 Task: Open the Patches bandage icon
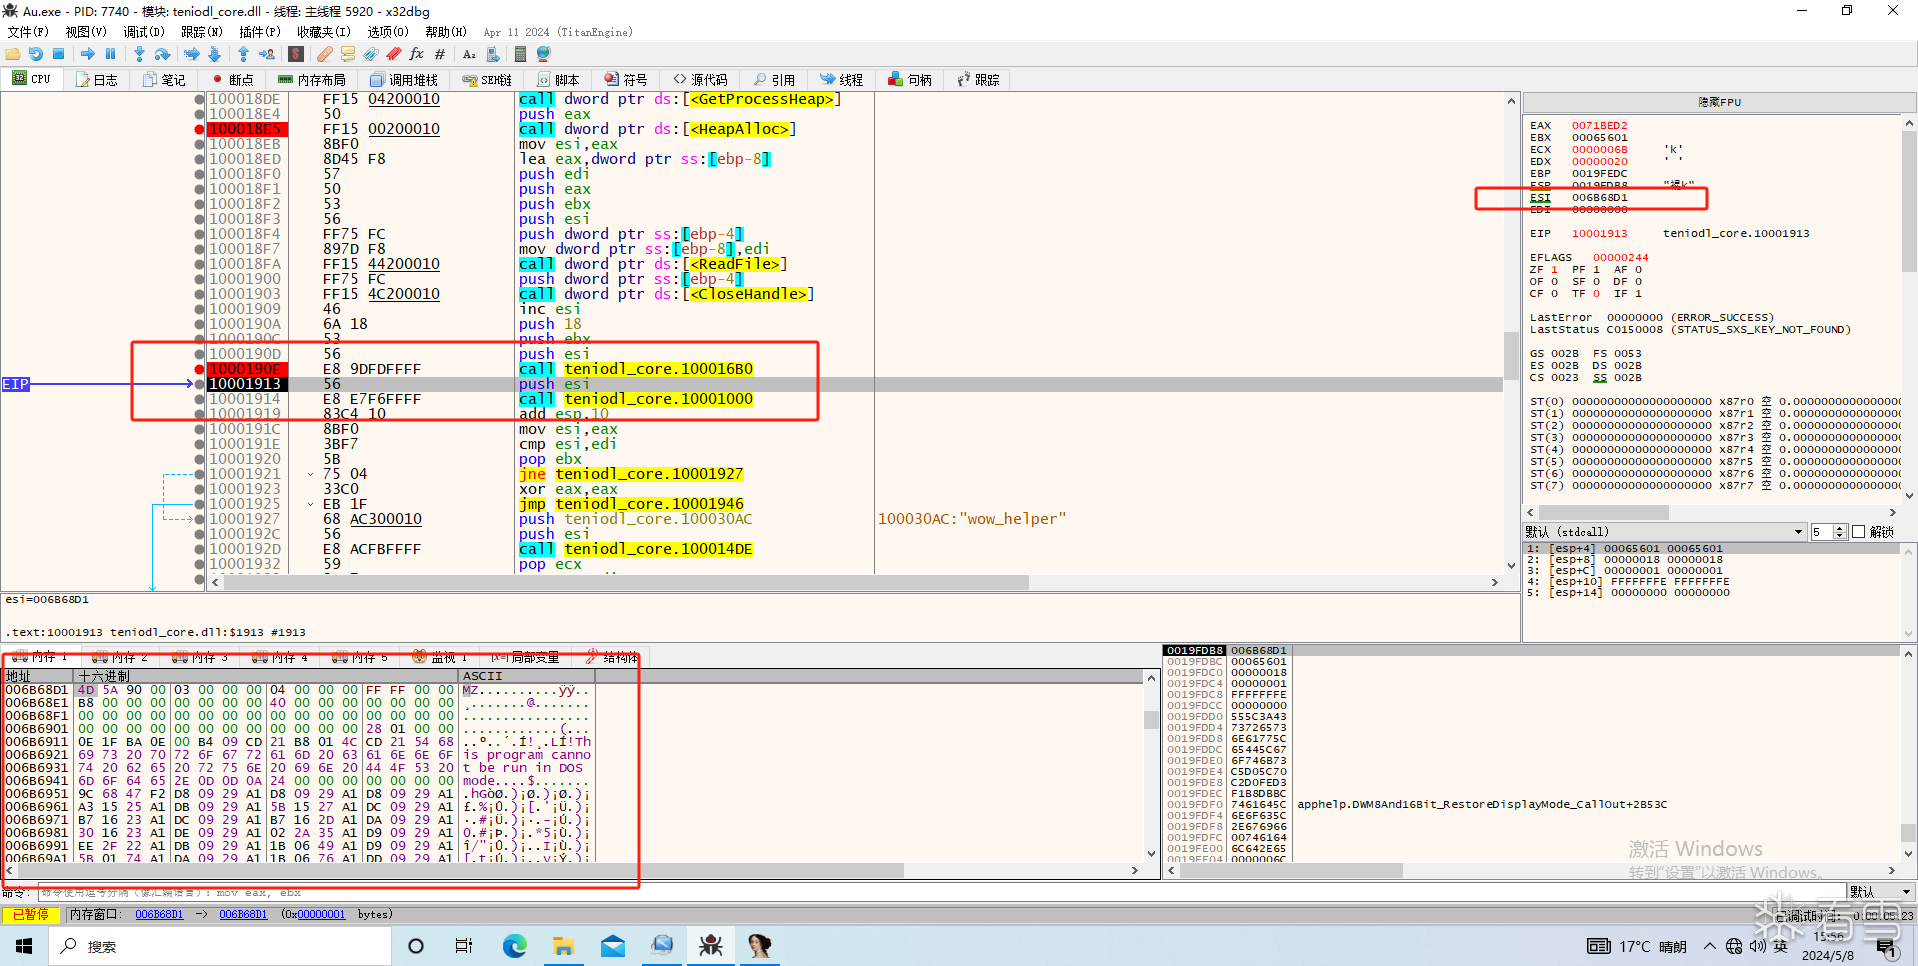coord(325,54)
